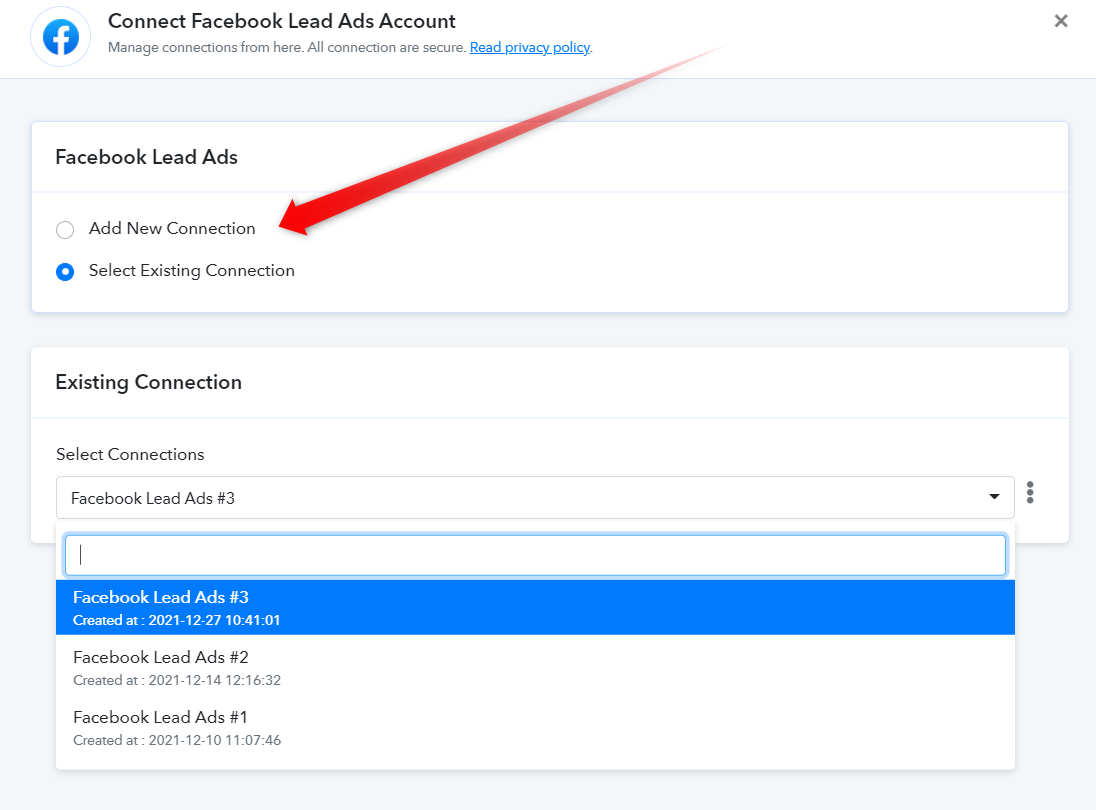This screenshot has height=810, width=1096.
Task: Pick the Facebook Lead Ads #2 option
Action: tap(535, 667)
